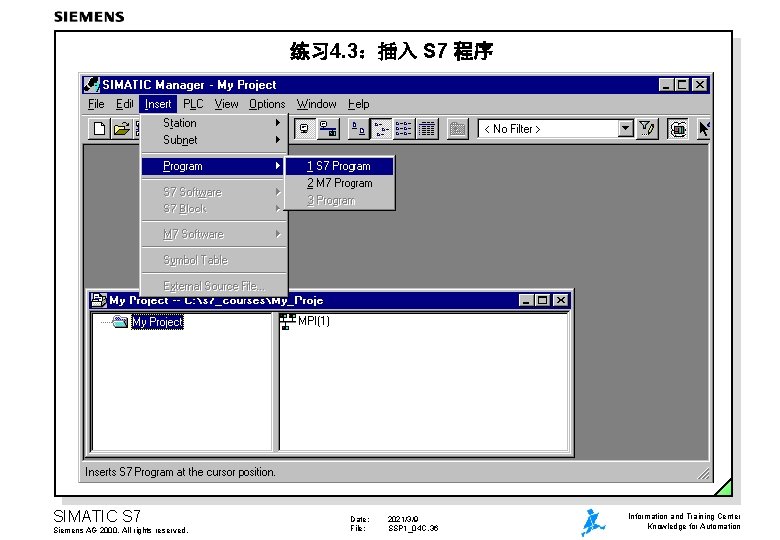Image resolution: width=780 pixels, height=540 pixels.
Task: Click the Help pointer arrow icon
Action: click(703, 129)
